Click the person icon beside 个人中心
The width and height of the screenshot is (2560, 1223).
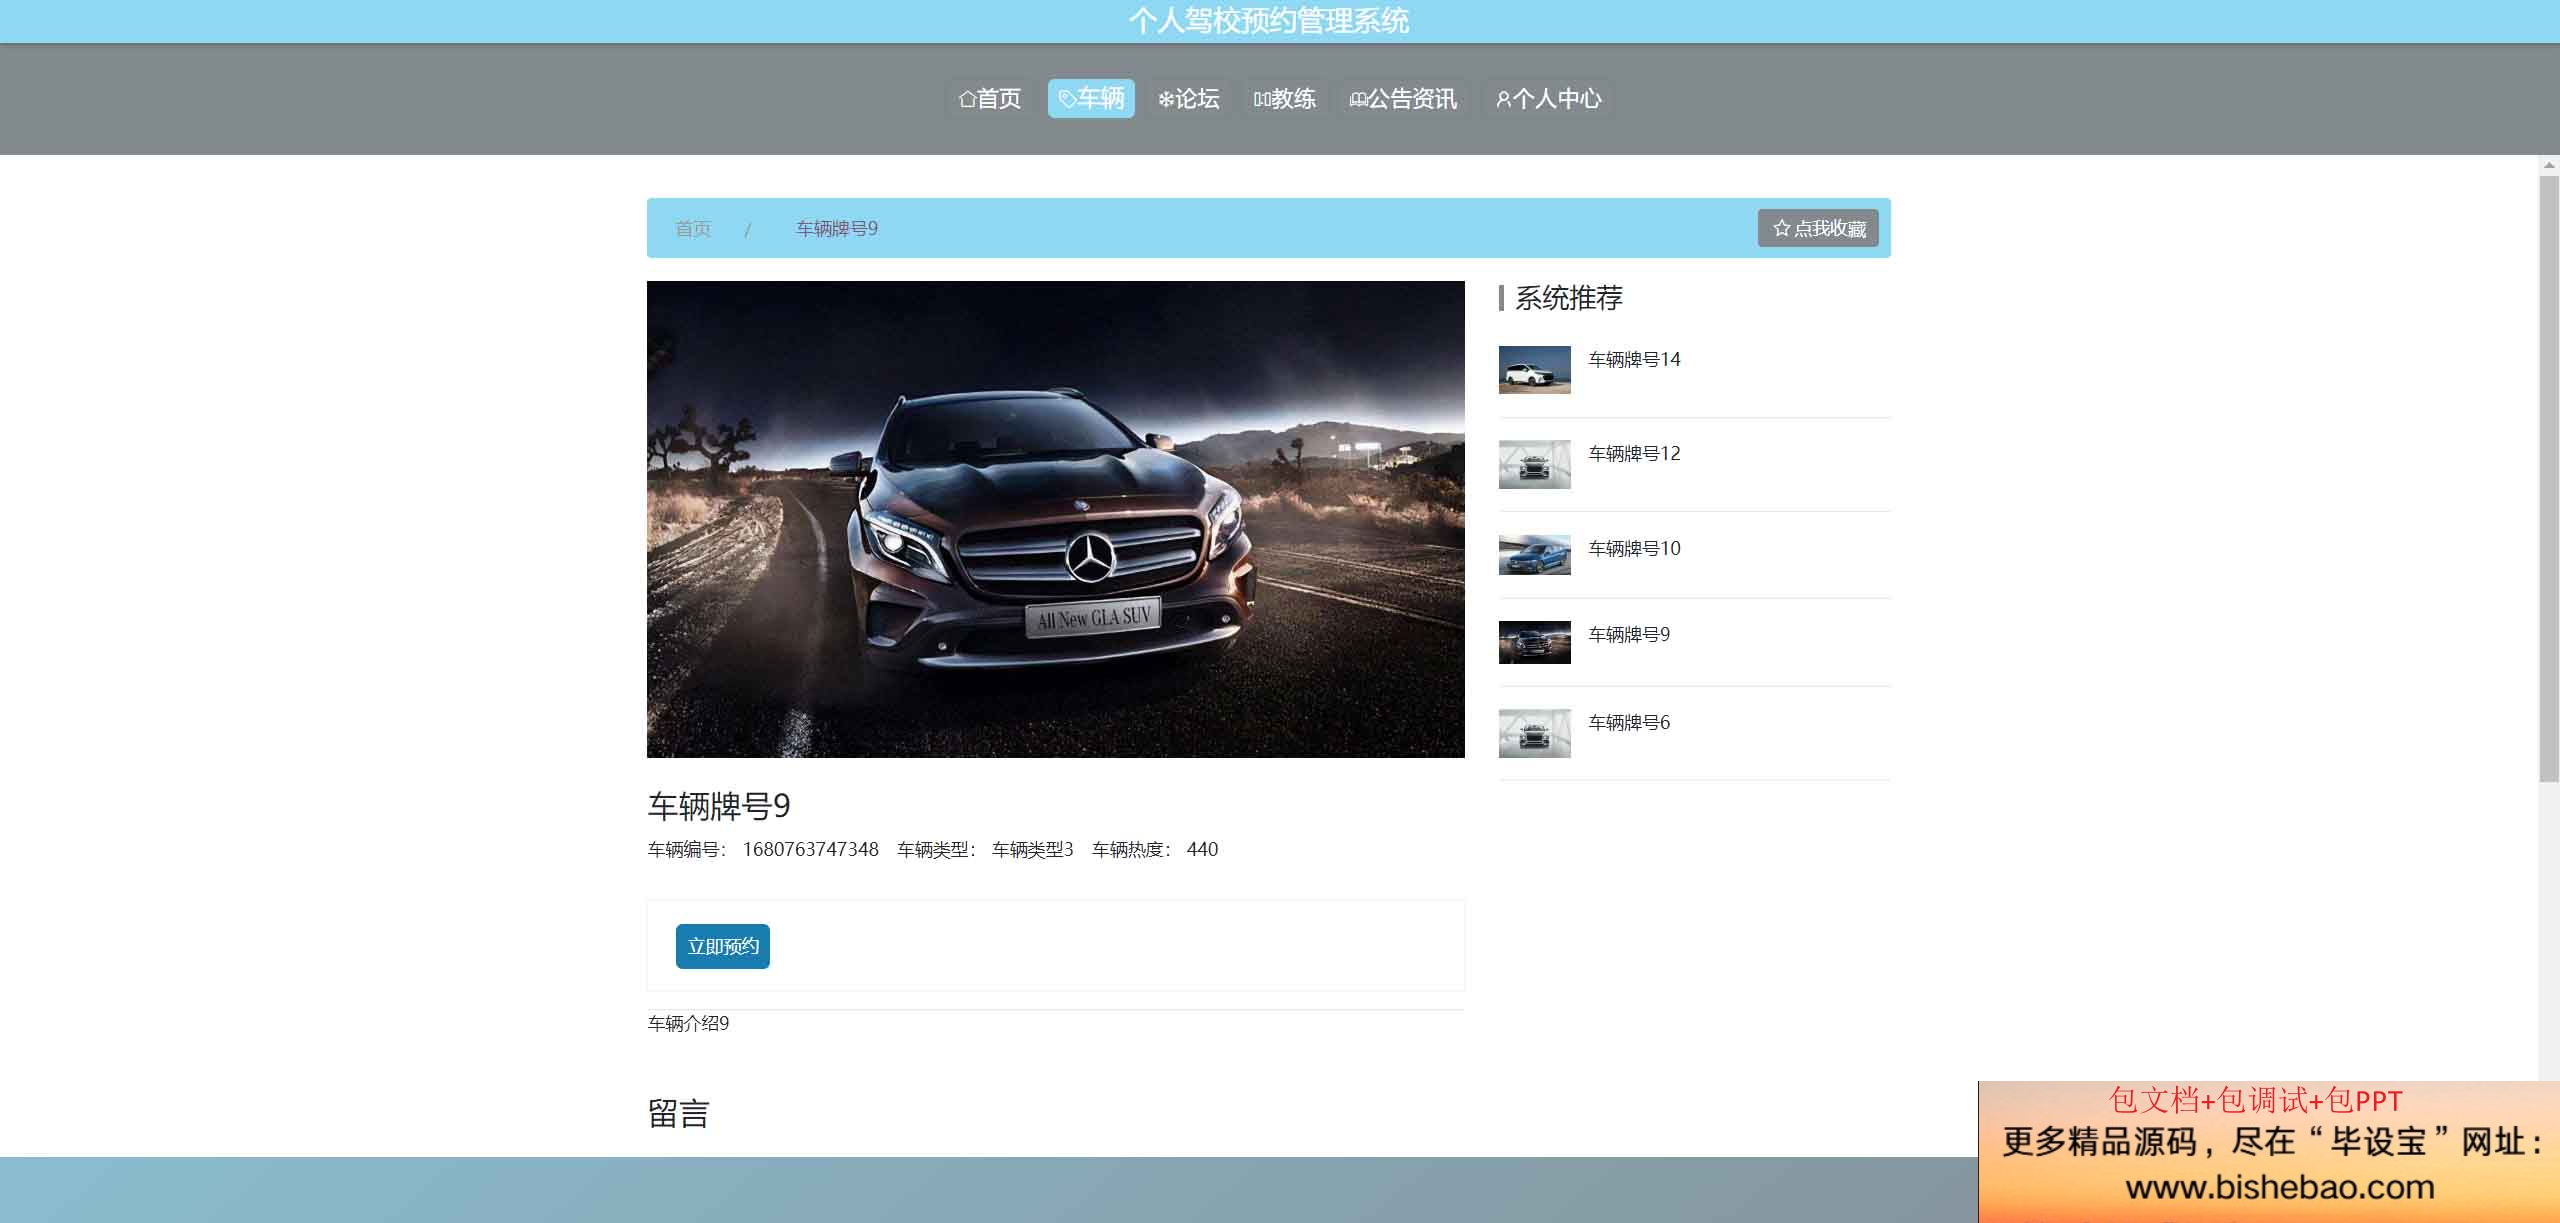(x=1502, y=99)
